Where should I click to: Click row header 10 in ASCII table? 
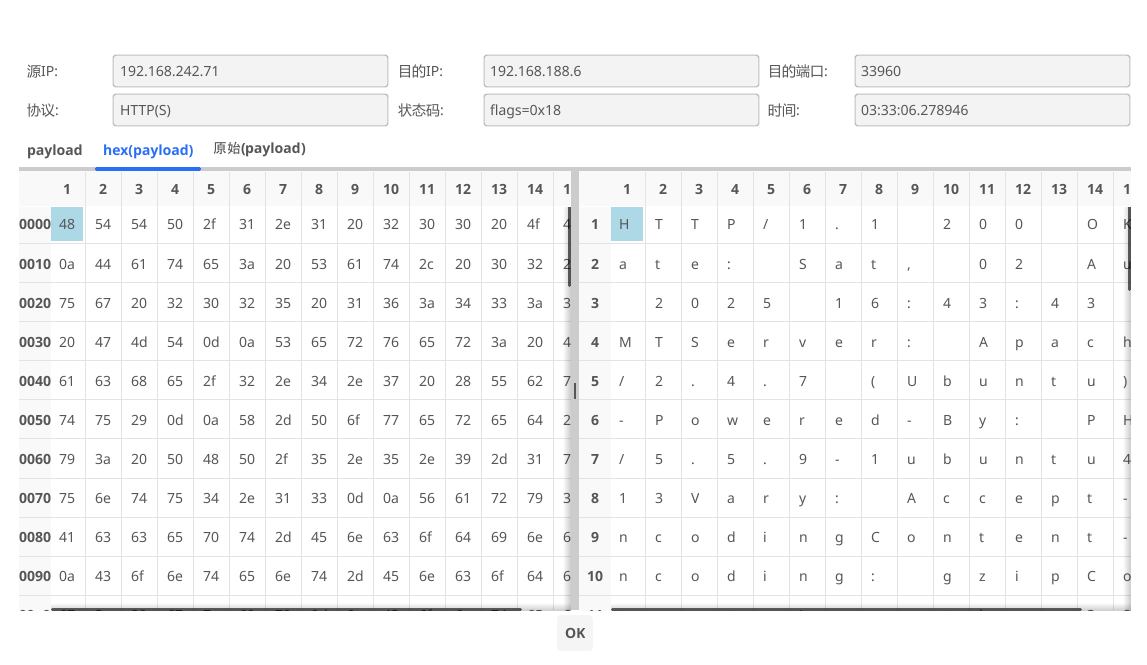[x=595, y=576]
